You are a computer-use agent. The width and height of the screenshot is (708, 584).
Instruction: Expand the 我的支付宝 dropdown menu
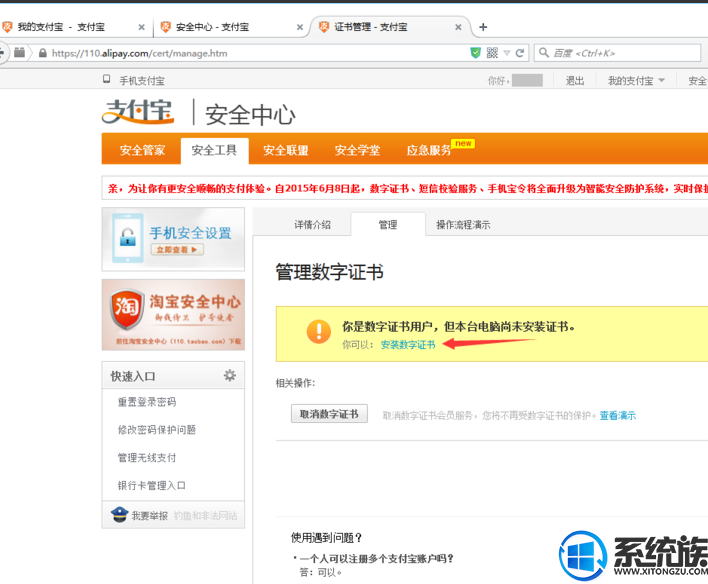636,81
